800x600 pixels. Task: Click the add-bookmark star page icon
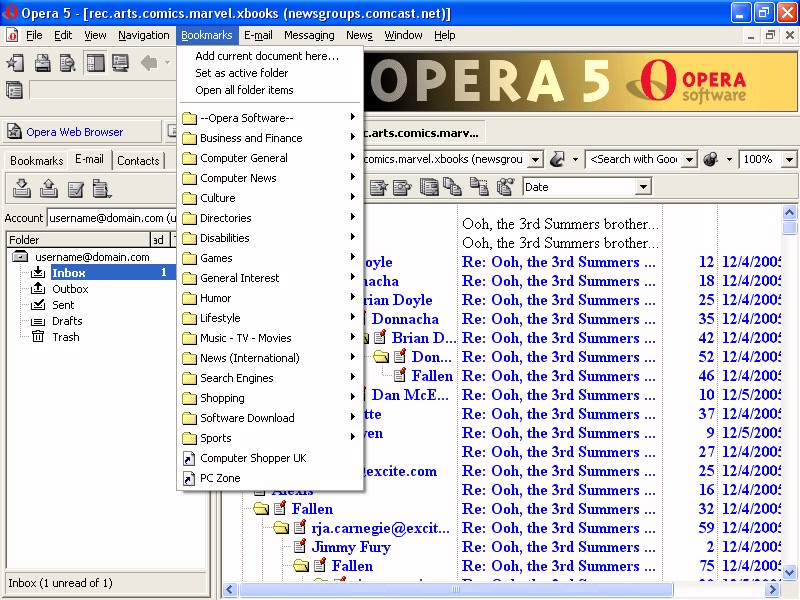pyautogui.click(x=15, y=63)
